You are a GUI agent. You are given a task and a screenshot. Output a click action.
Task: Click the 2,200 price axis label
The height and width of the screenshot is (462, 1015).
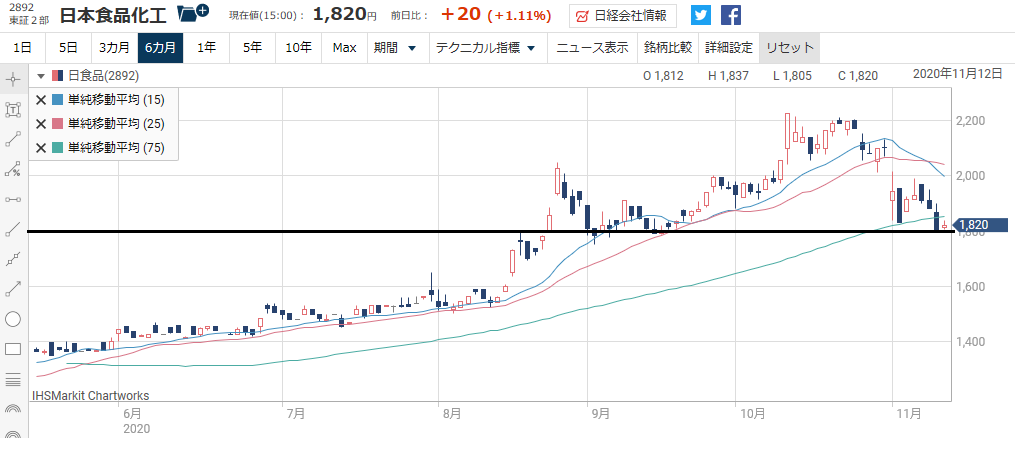point(971,120)
